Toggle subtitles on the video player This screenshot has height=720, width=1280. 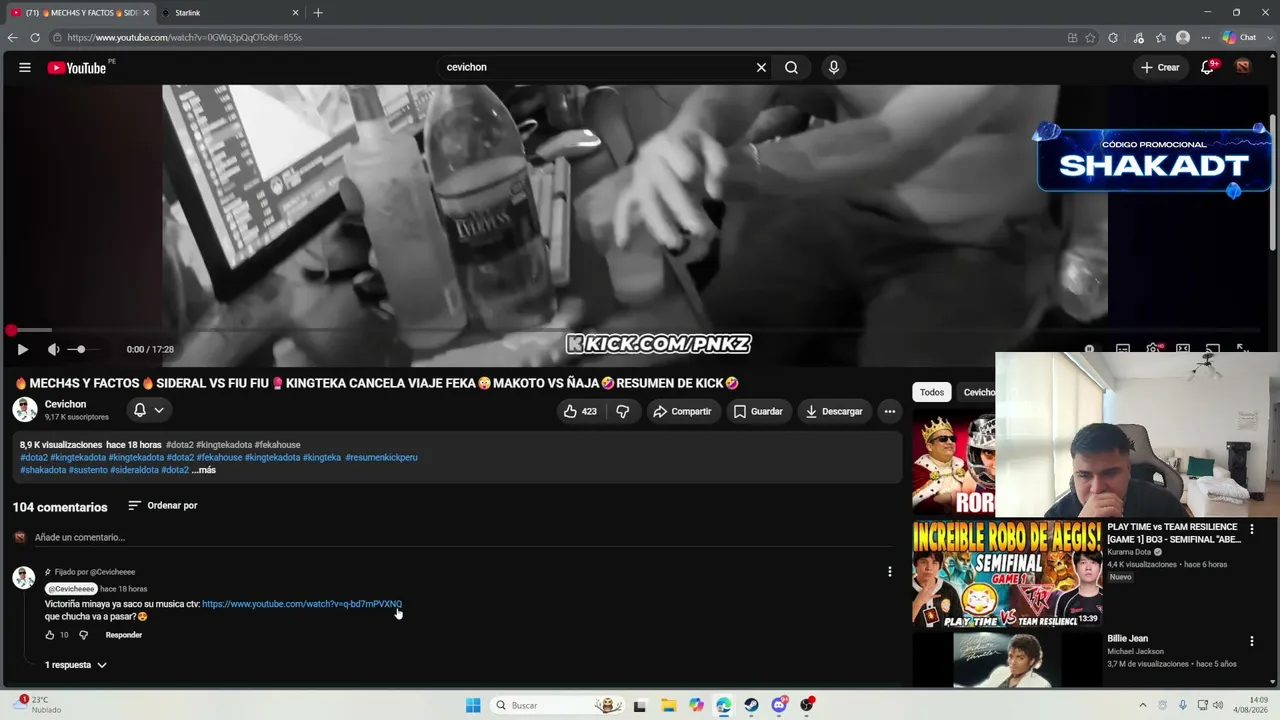pos(1123,348)
